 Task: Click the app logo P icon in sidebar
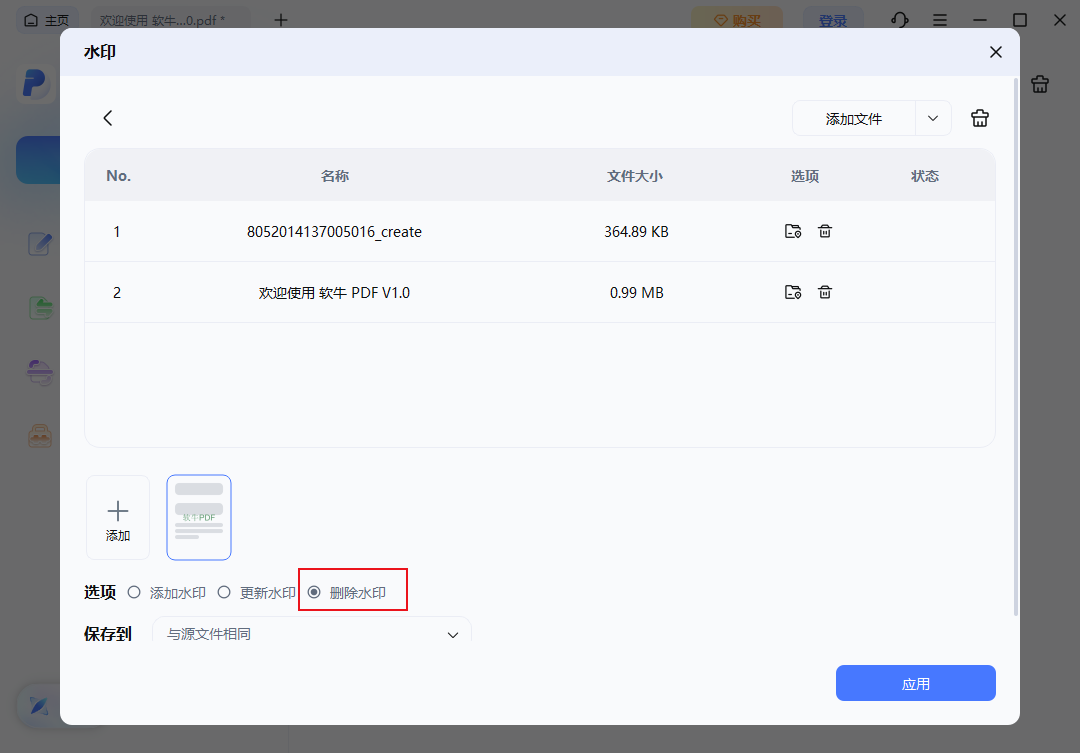pos(35,84)
